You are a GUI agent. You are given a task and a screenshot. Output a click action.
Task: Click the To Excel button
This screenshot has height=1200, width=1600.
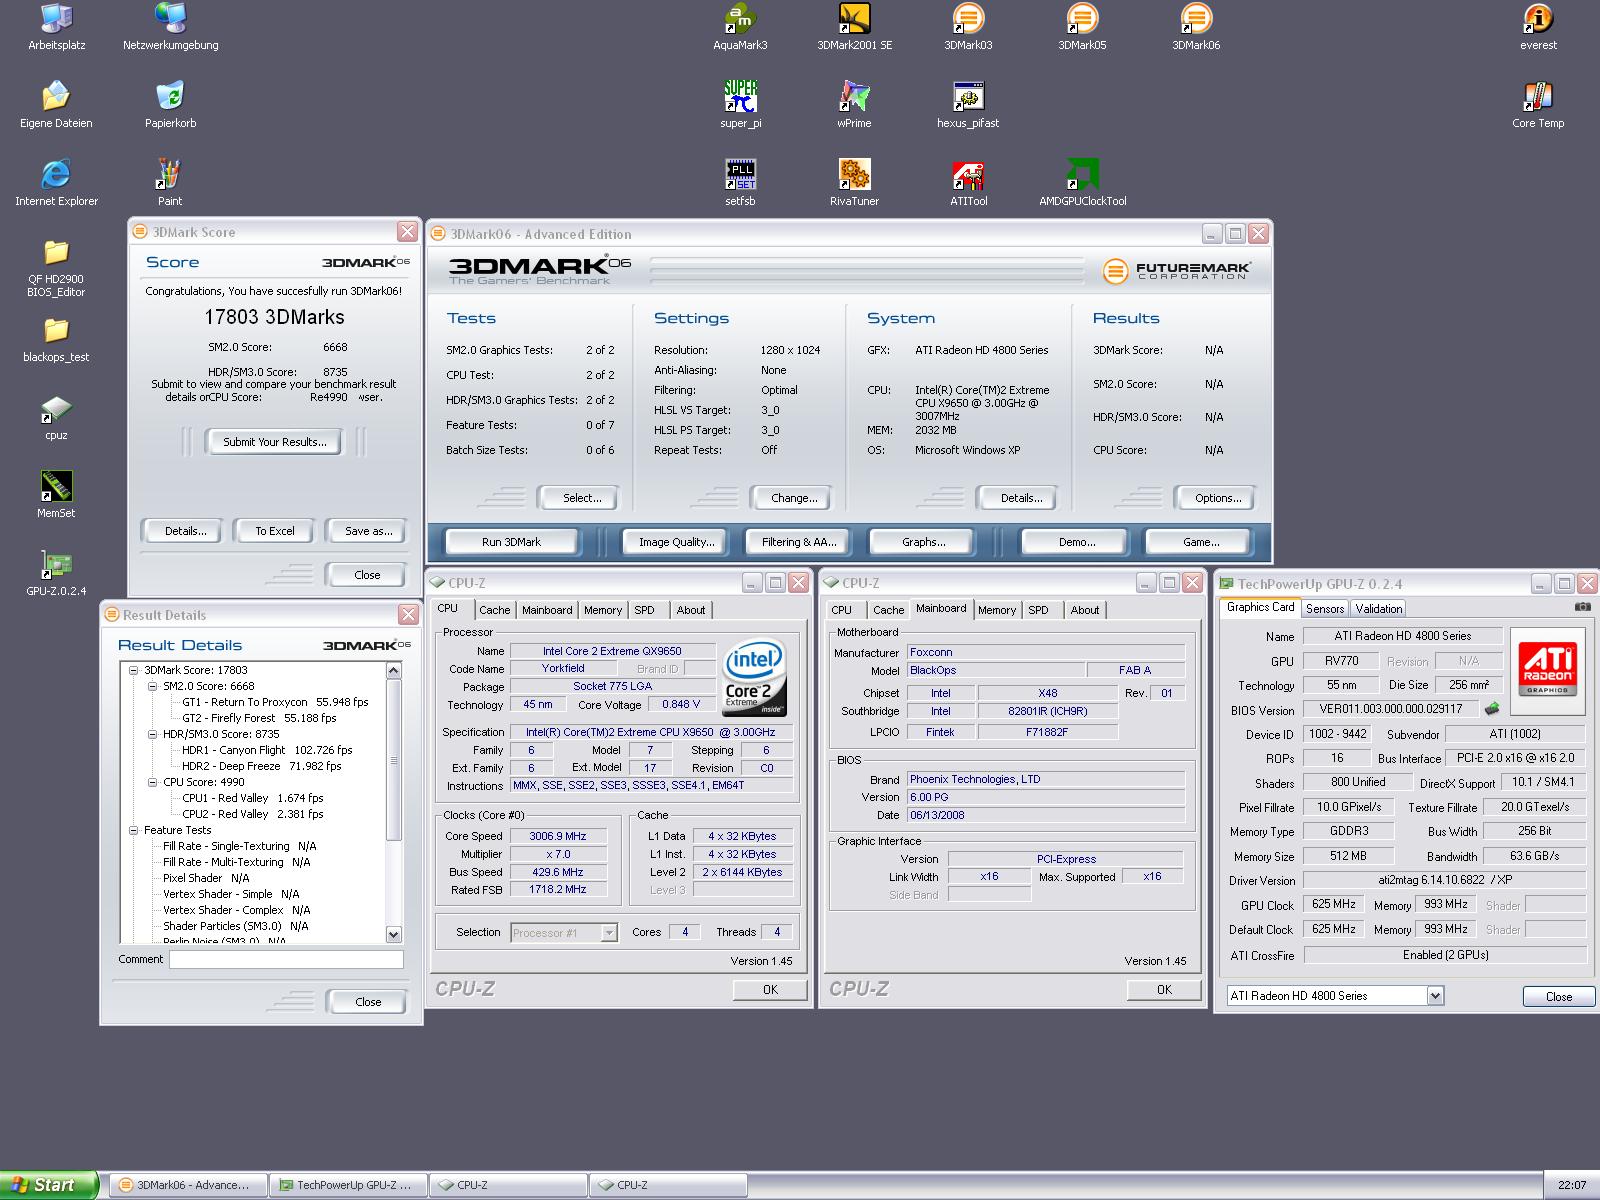pos(274,531)
